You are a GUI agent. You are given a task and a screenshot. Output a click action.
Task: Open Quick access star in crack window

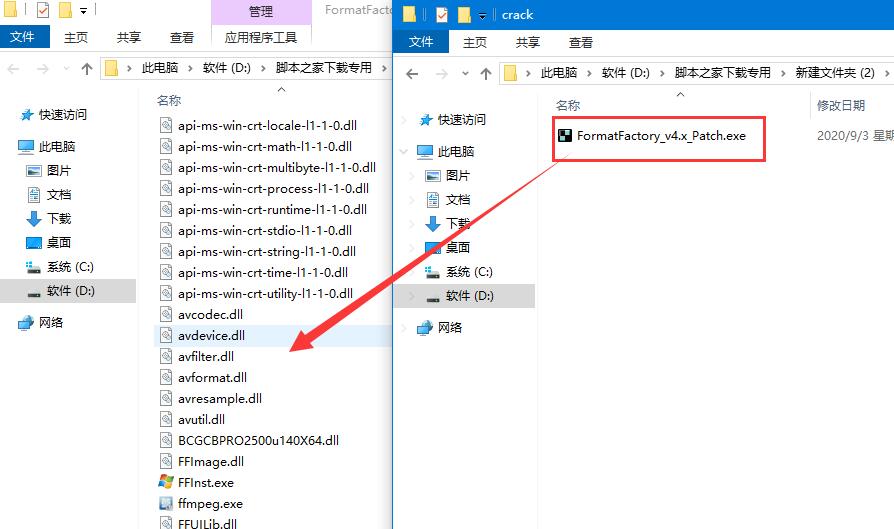point(426,120)
